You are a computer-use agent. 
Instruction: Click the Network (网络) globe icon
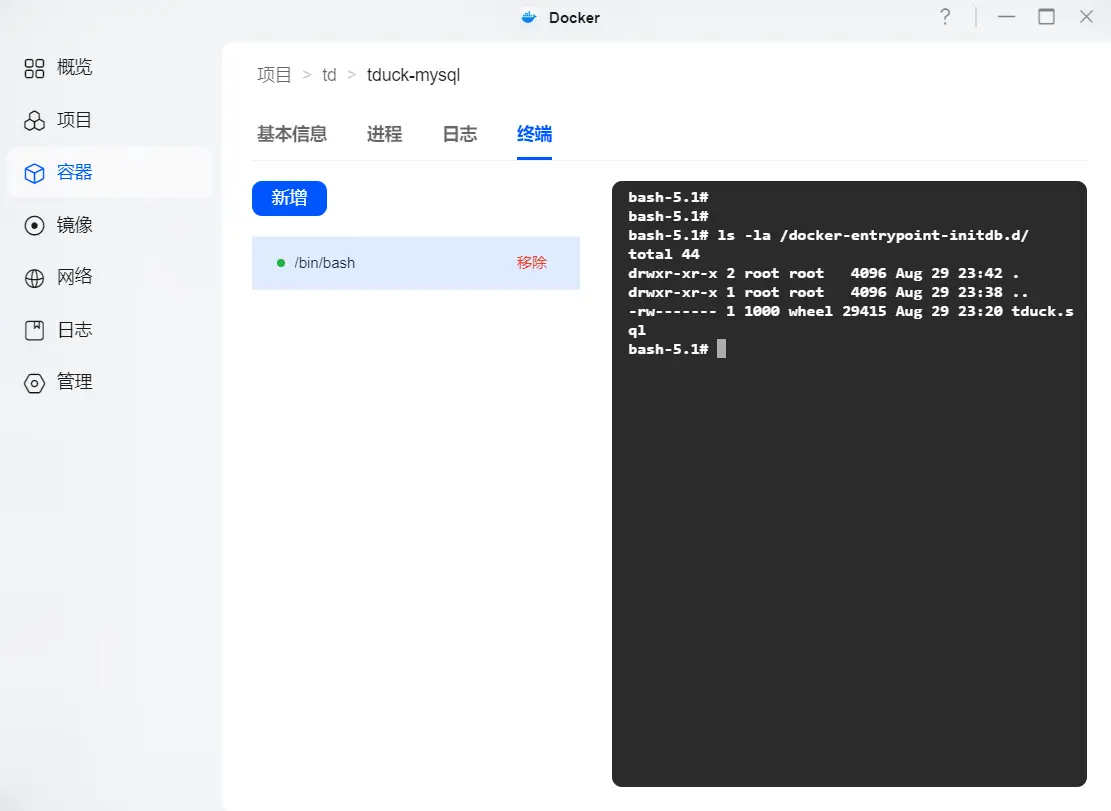pos(34,278)
